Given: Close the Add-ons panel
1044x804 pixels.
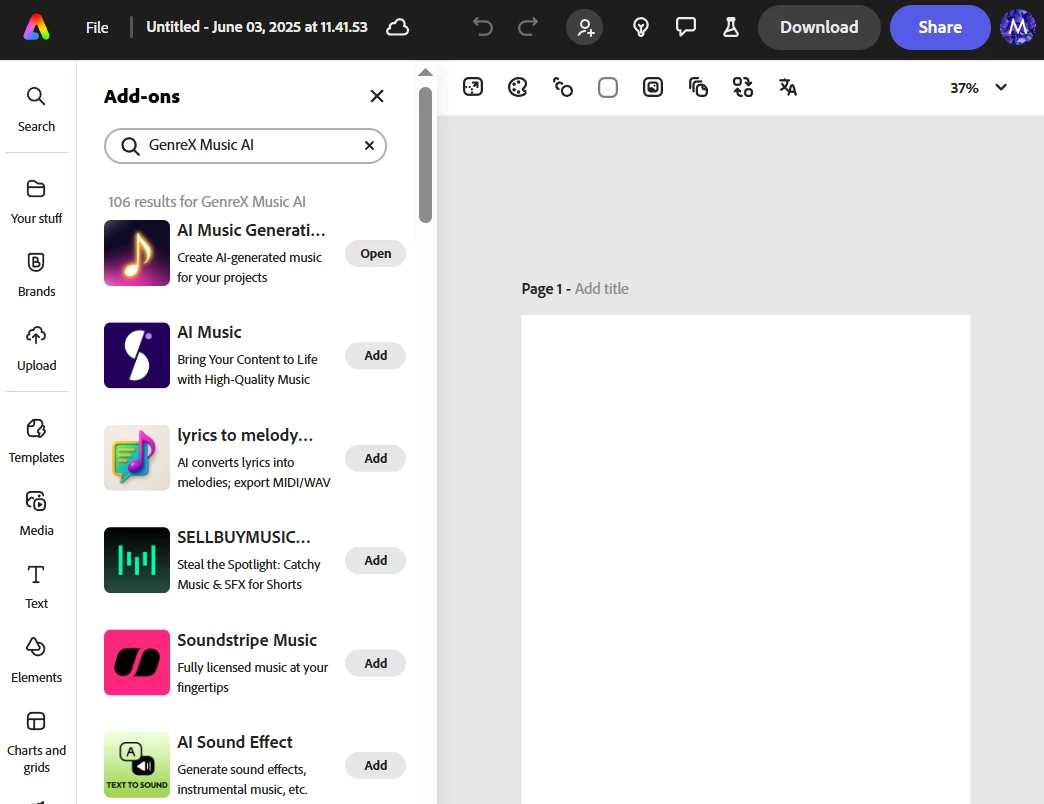Looking at the screenshot, I should (377, 97).
